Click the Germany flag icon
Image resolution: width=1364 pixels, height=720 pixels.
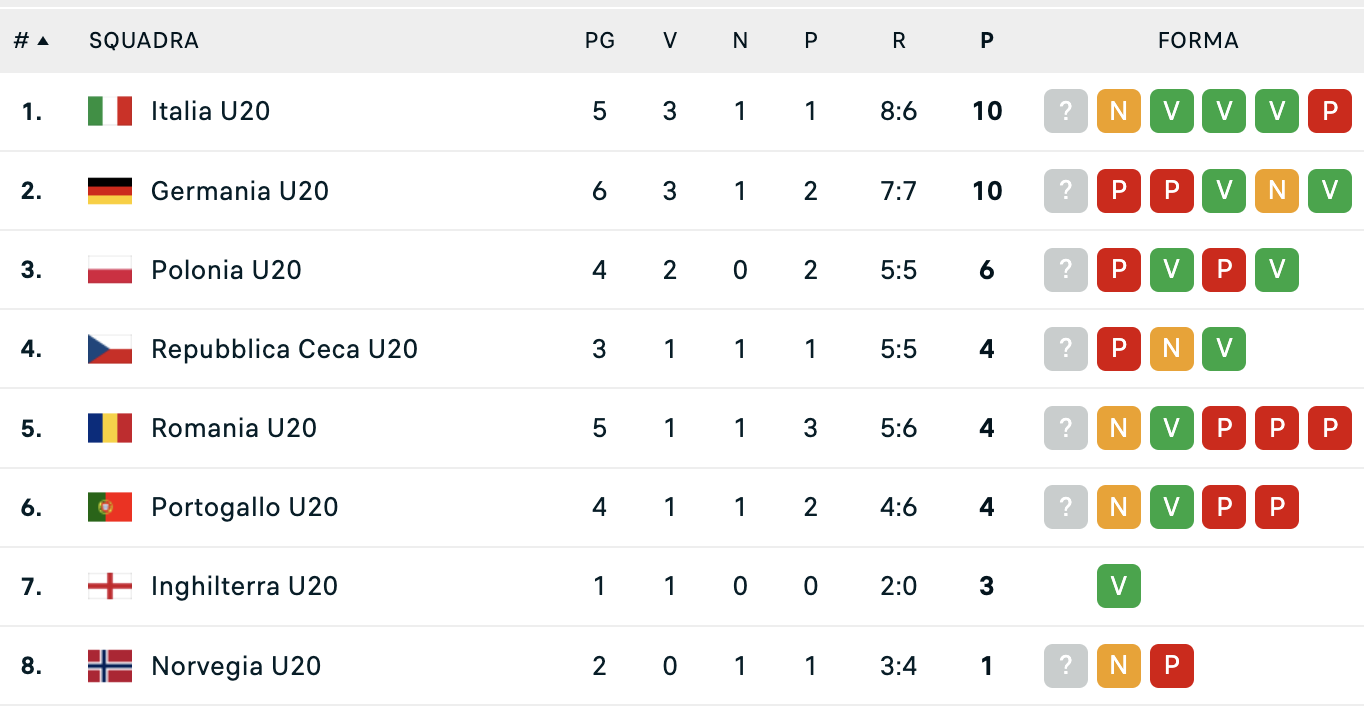coord(110,191)
